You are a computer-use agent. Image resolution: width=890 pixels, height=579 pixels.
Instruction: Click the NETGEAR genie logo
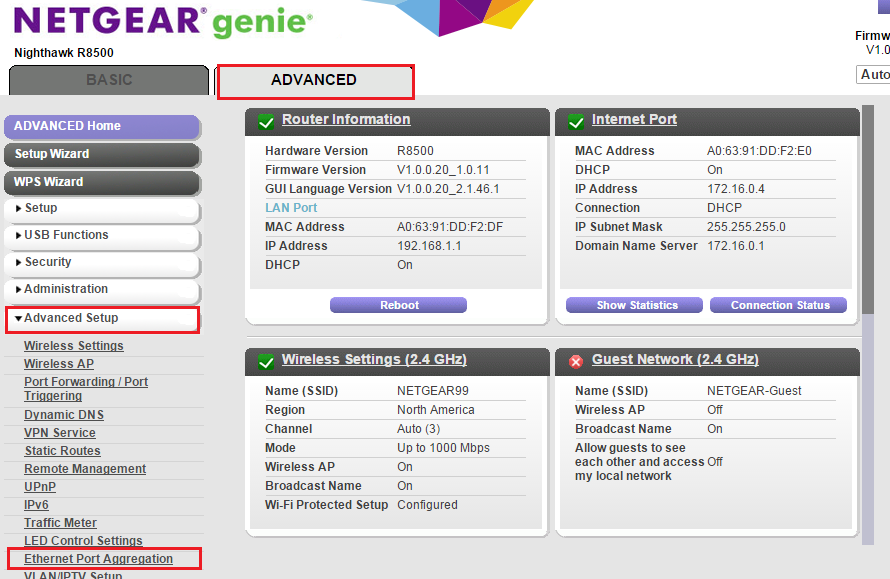coord(163,22)
